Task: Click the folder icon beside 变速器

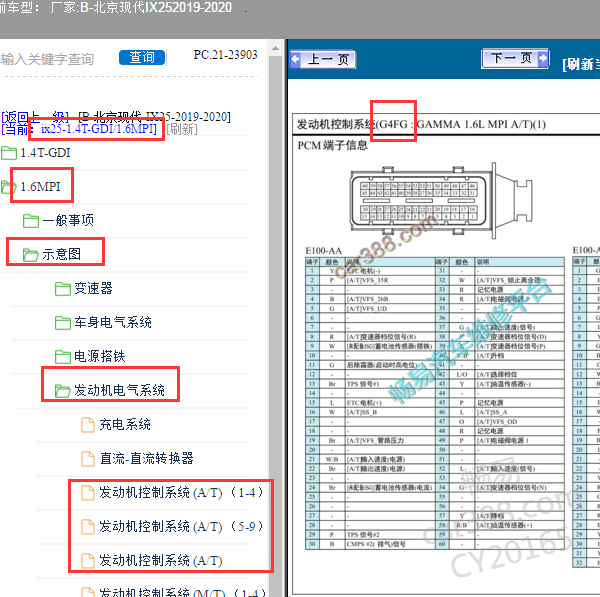Action: click(x=63, y=289)
